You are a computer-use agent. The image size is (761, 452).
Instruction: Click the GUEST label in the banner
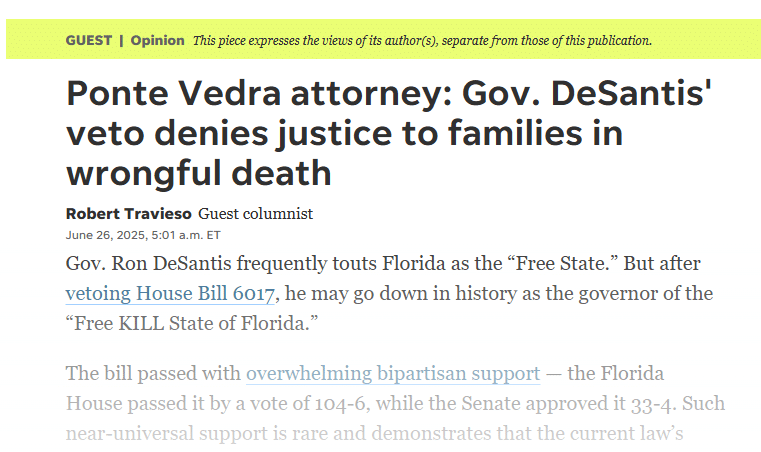[x=89, y=41]
